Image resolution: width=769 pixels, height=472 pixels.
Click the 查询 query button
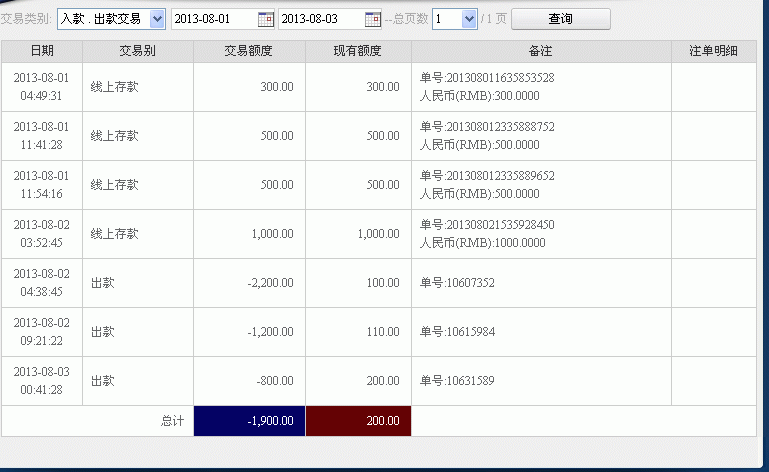561,19
